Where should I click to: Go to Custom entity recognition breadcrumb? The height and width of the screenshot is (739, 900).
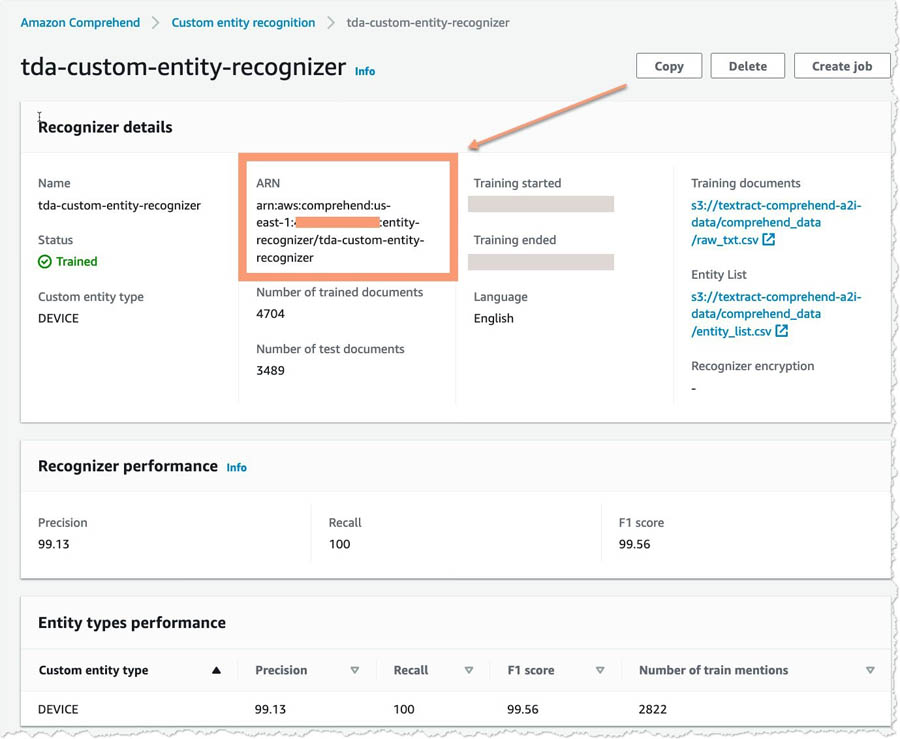pyautogui.click(x=243, y=23)
